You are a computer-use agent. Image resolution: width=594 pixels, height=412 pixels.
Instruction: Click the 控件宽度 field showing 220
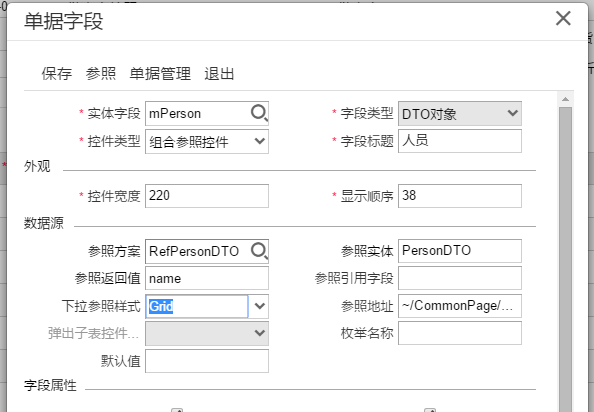pos(207,196)
